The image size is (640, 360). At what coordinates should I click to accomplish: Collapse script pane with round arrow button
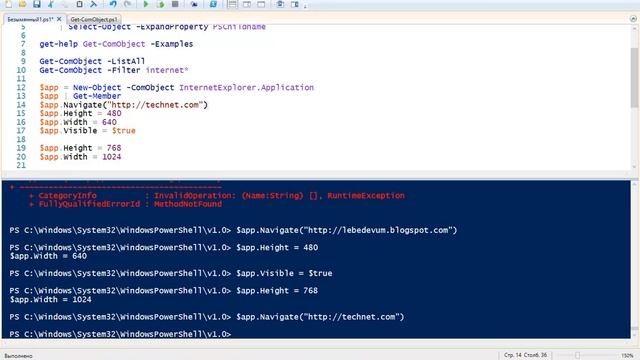pos(633,19)
